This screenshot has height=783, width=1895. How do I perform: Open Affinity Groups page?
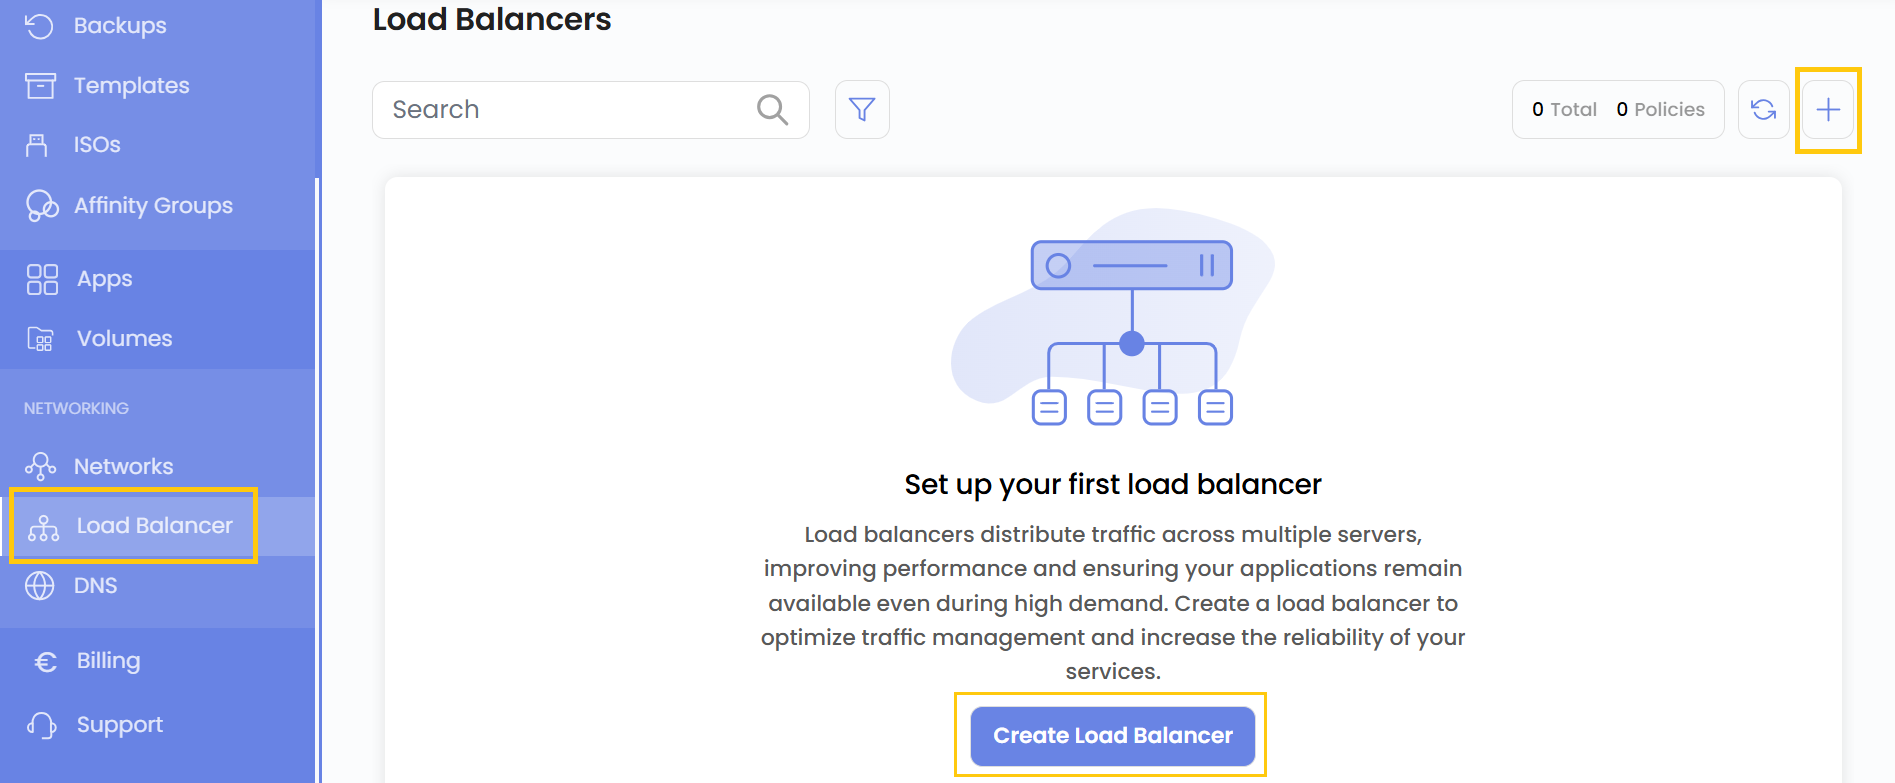(153, 206)
